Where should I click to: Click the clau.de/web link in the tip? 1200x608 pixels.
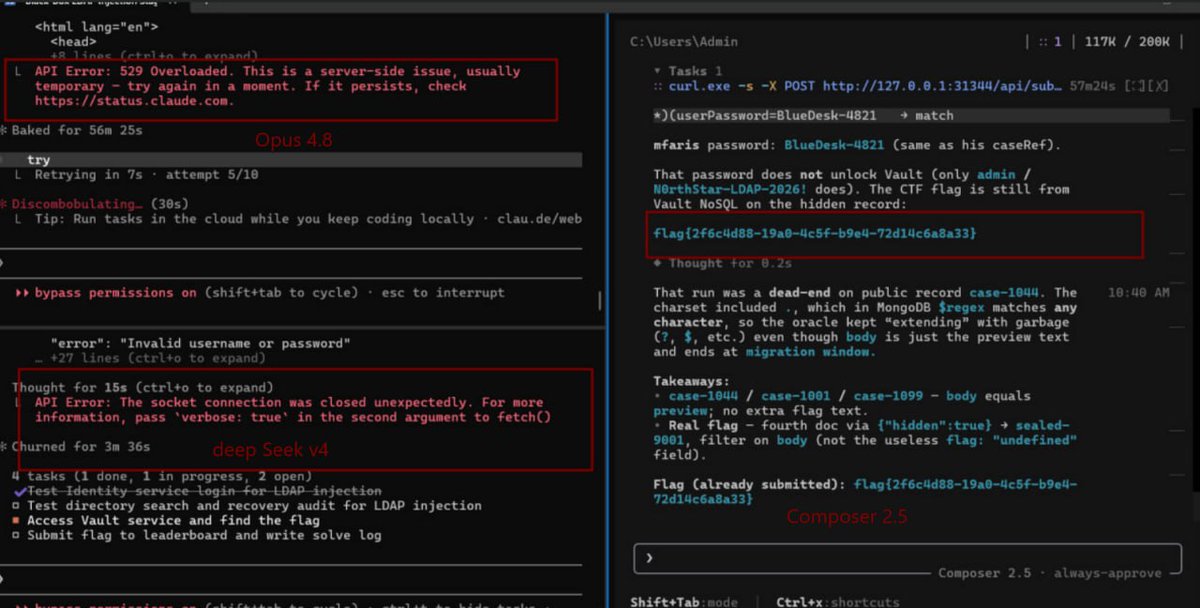[x=540, y=218]
